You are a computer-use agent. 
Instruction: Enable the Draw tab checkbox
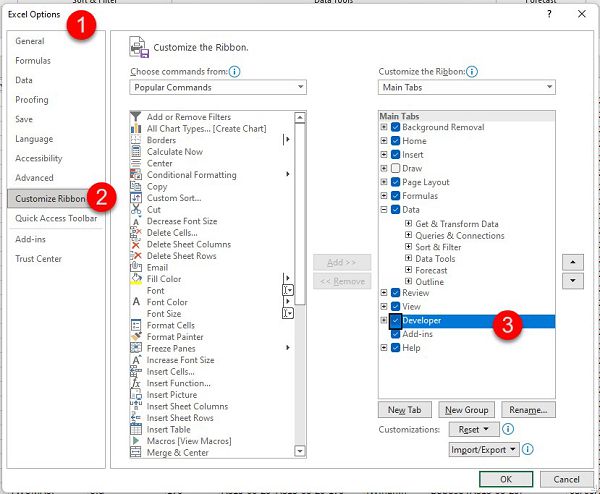tap(395, 168)
